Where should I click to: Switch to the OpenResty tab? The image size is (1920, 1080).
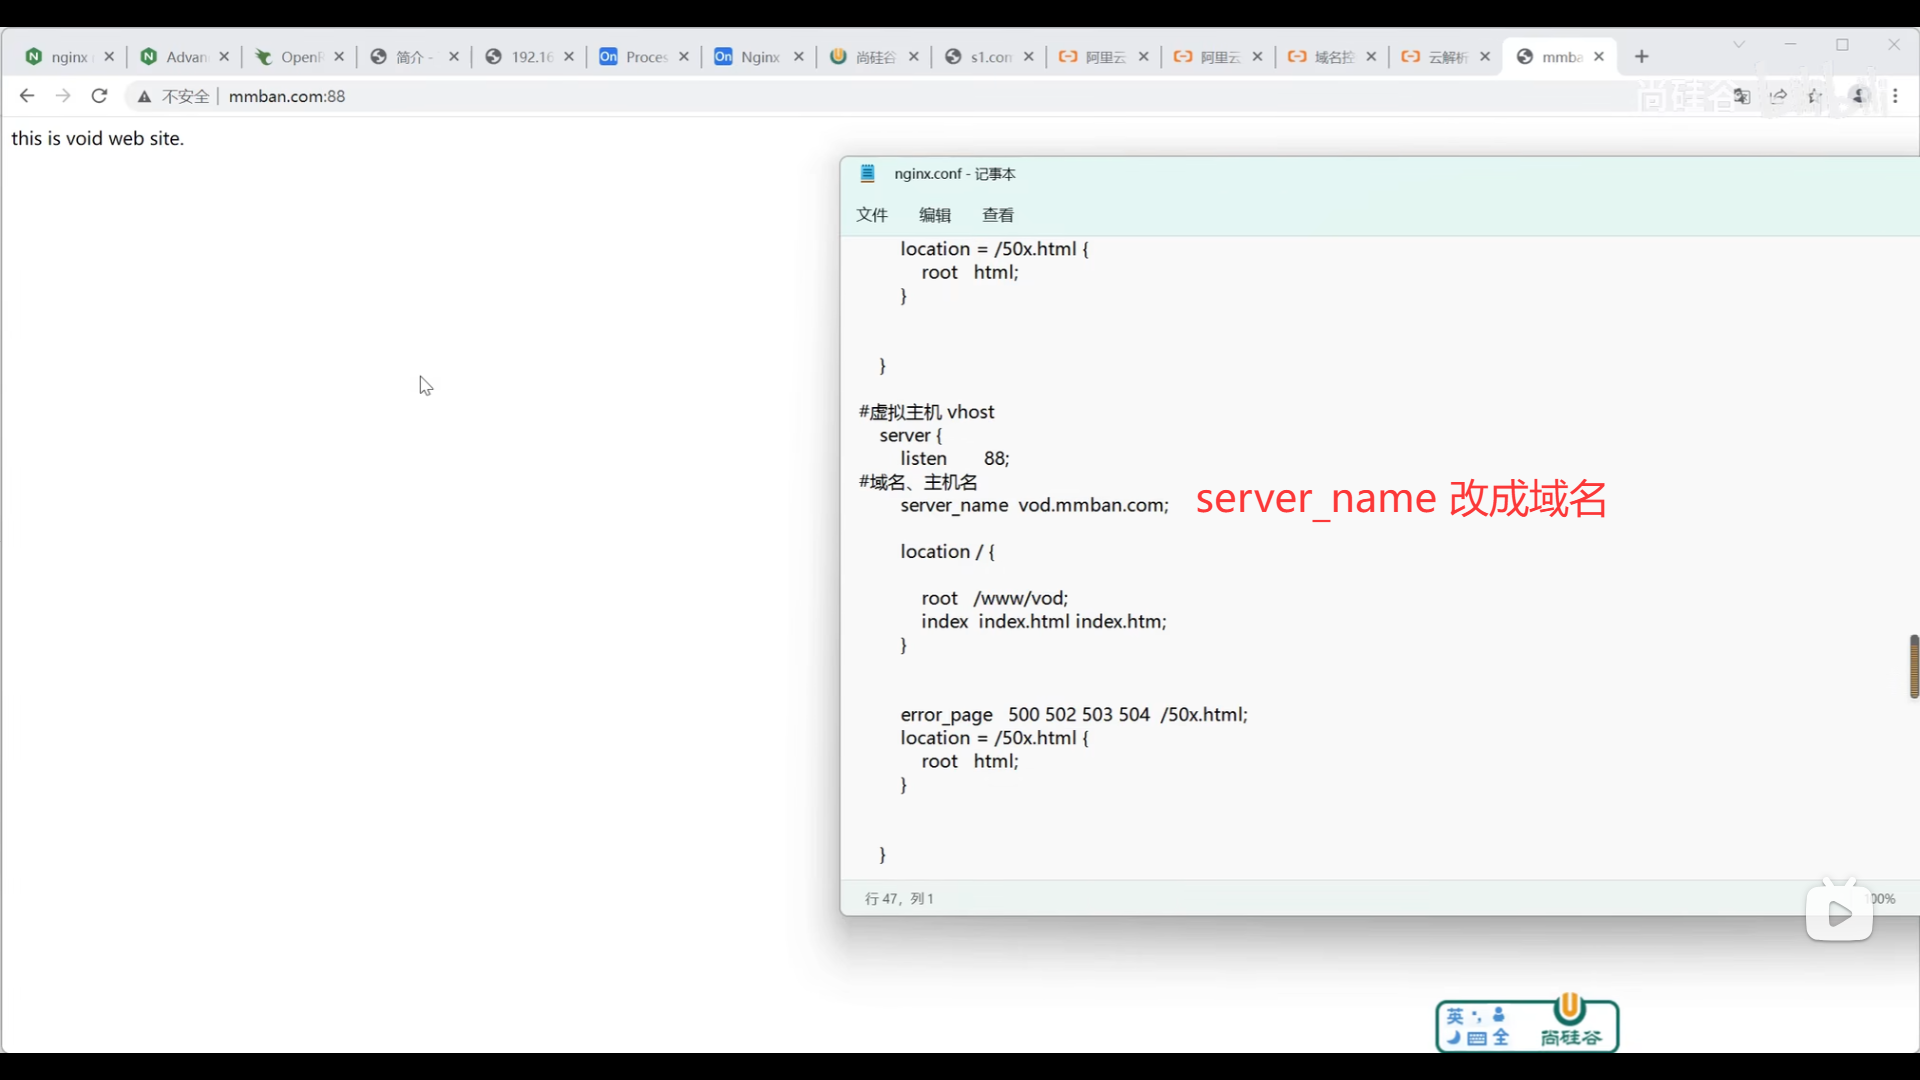coord(295,57)
